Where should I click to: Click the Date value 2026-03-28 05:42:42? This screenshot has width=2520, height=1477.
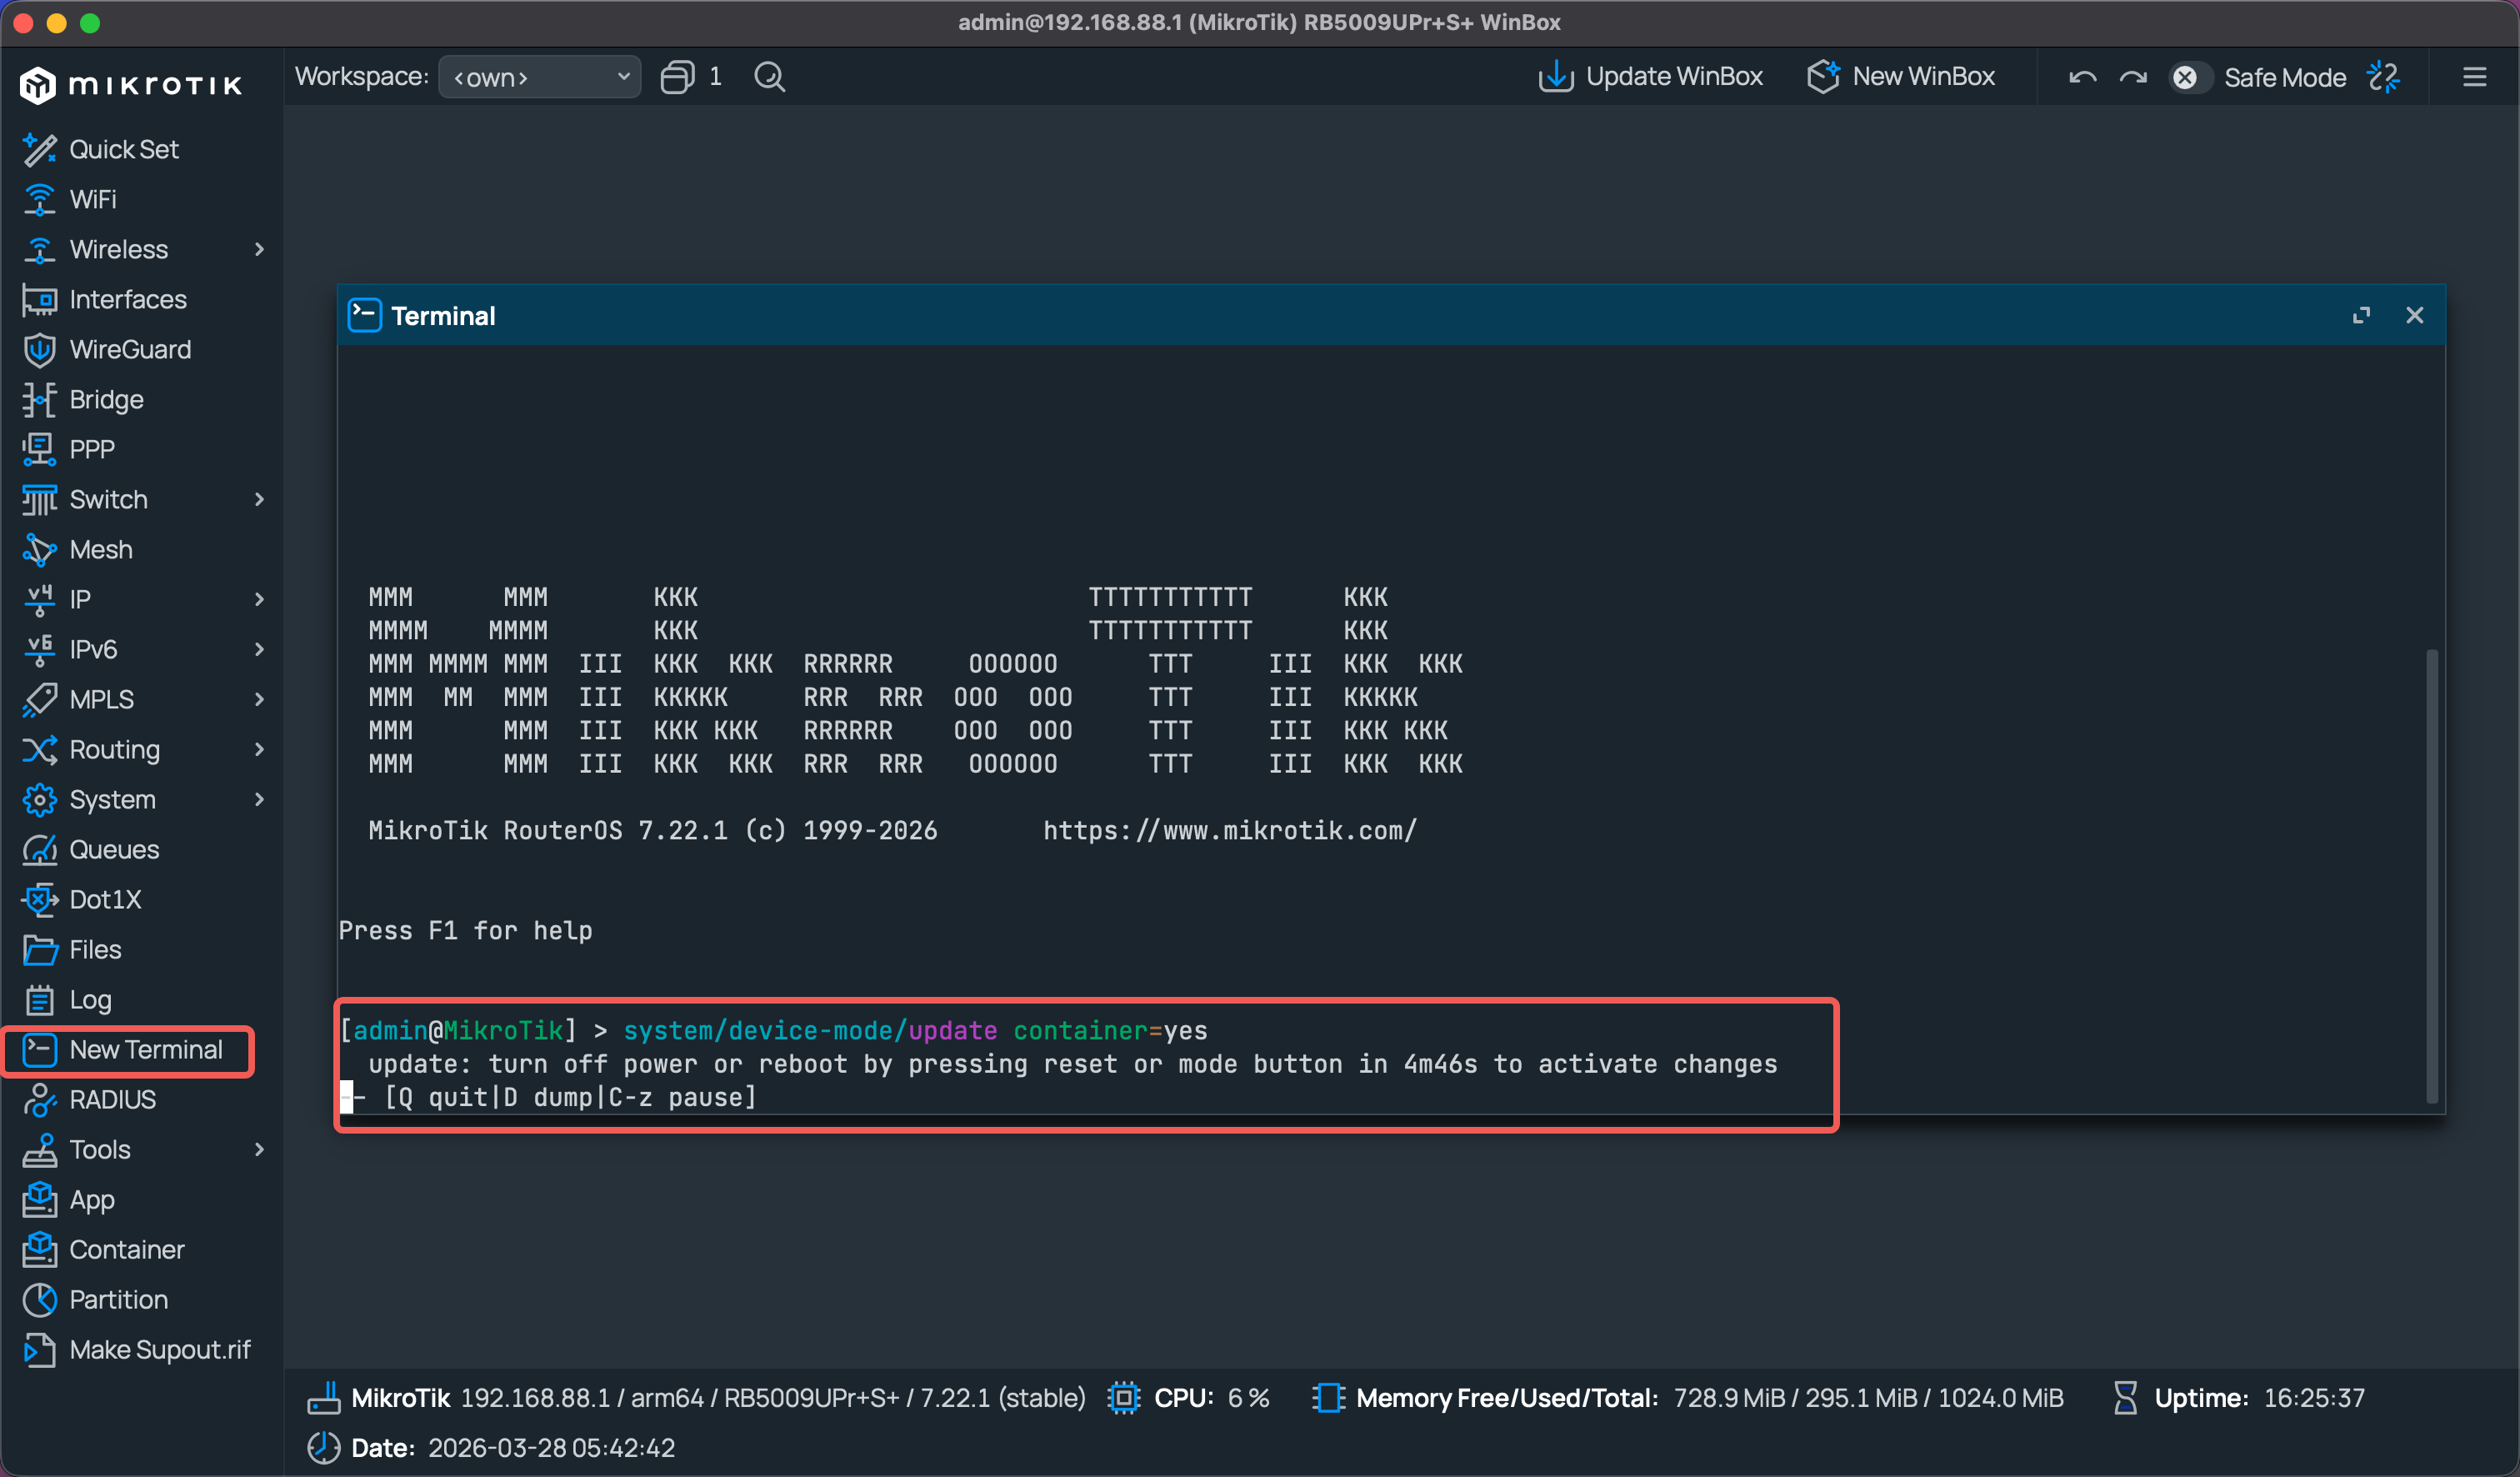551,1447
